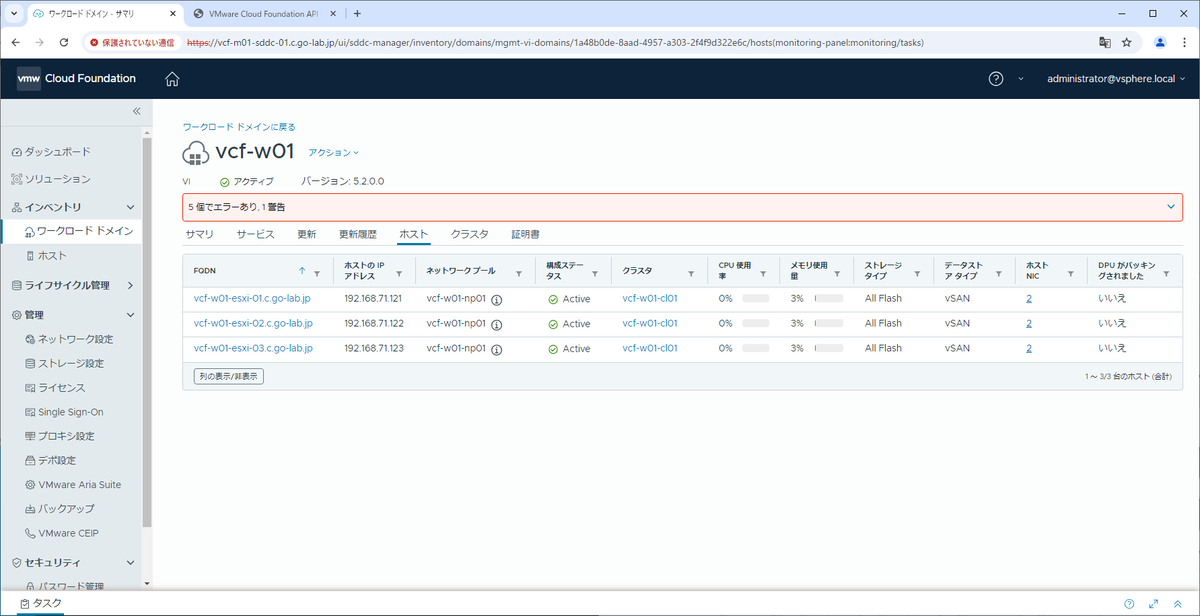Open ソリューション in sidebar
Viewport: 1200px width, 616px height.
tap(51, 179)
